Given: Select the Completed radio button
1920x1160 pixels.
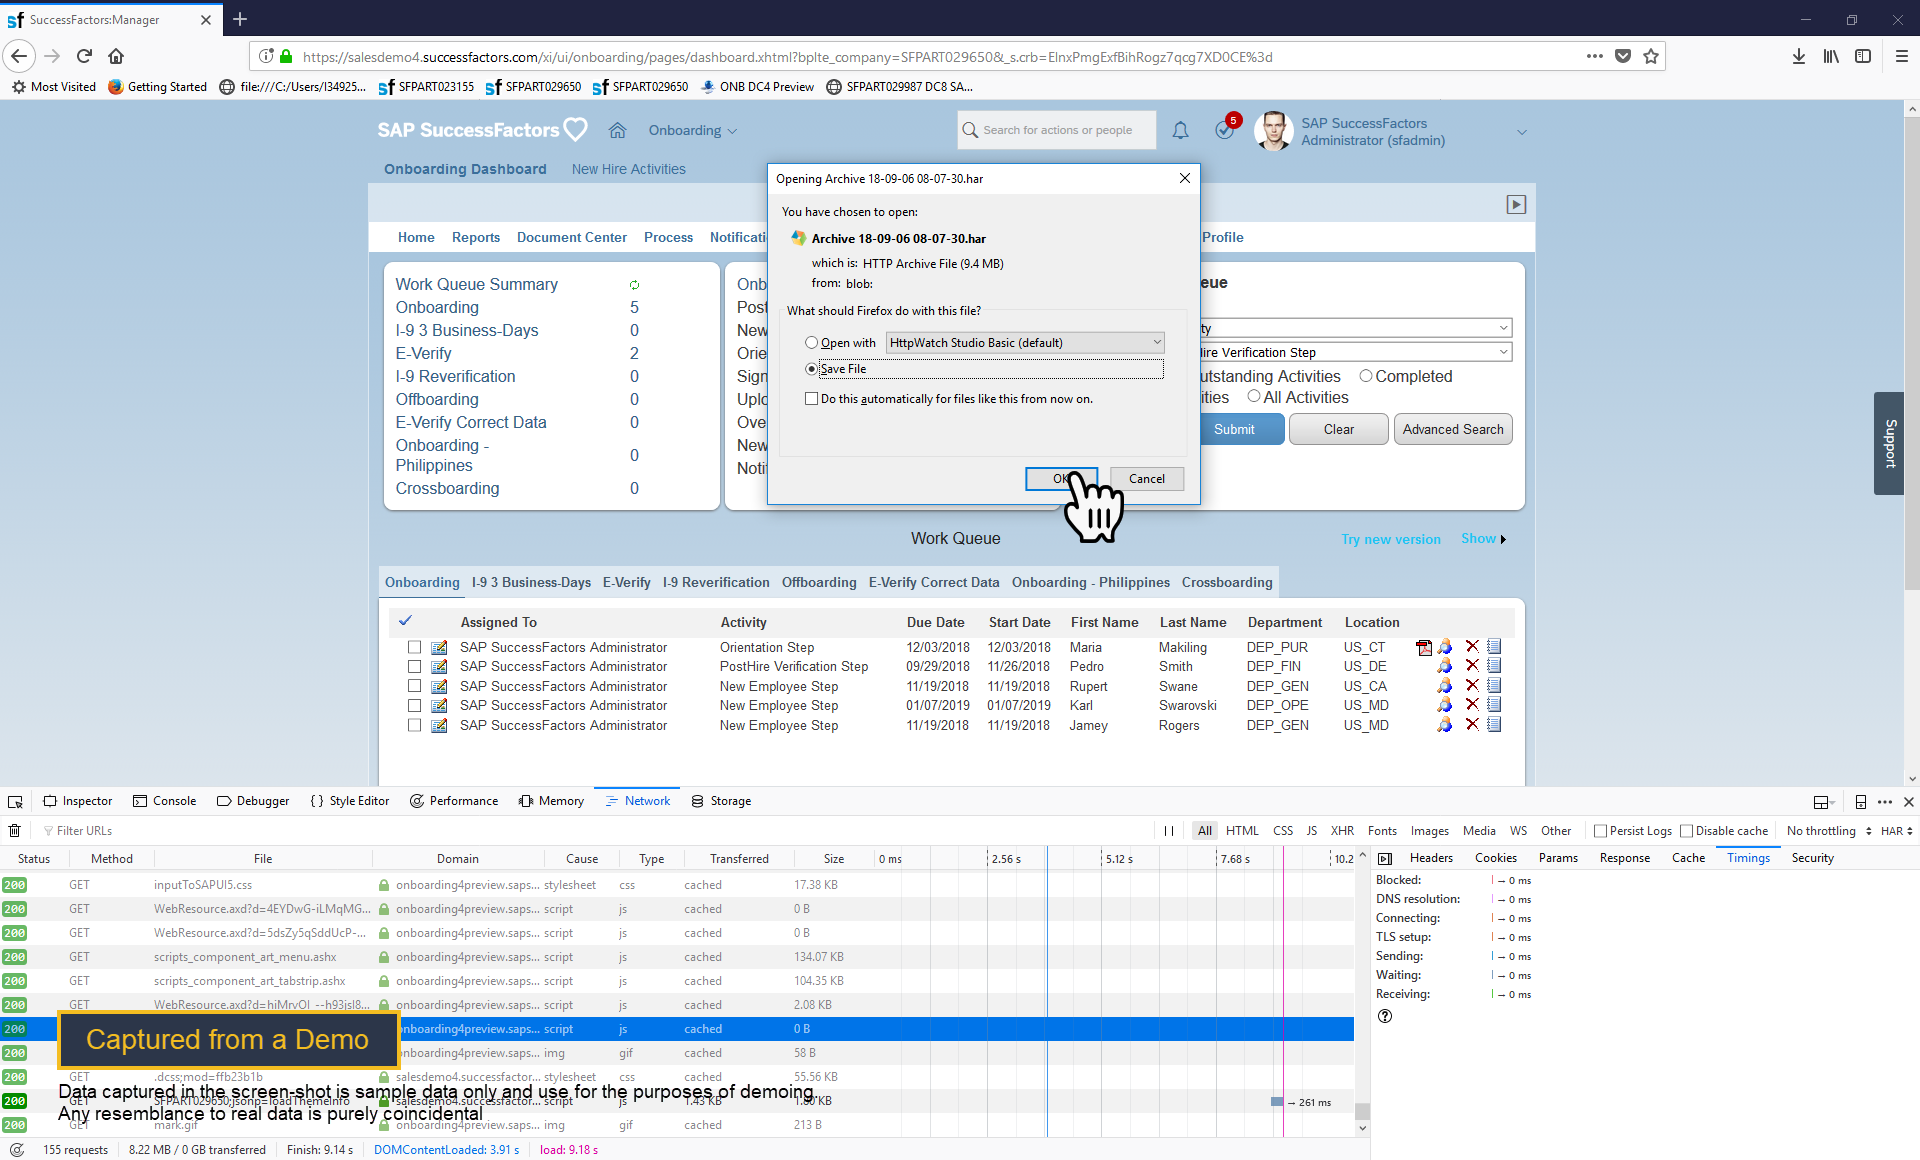Looking at the screenshot, I should (1365, 376).
